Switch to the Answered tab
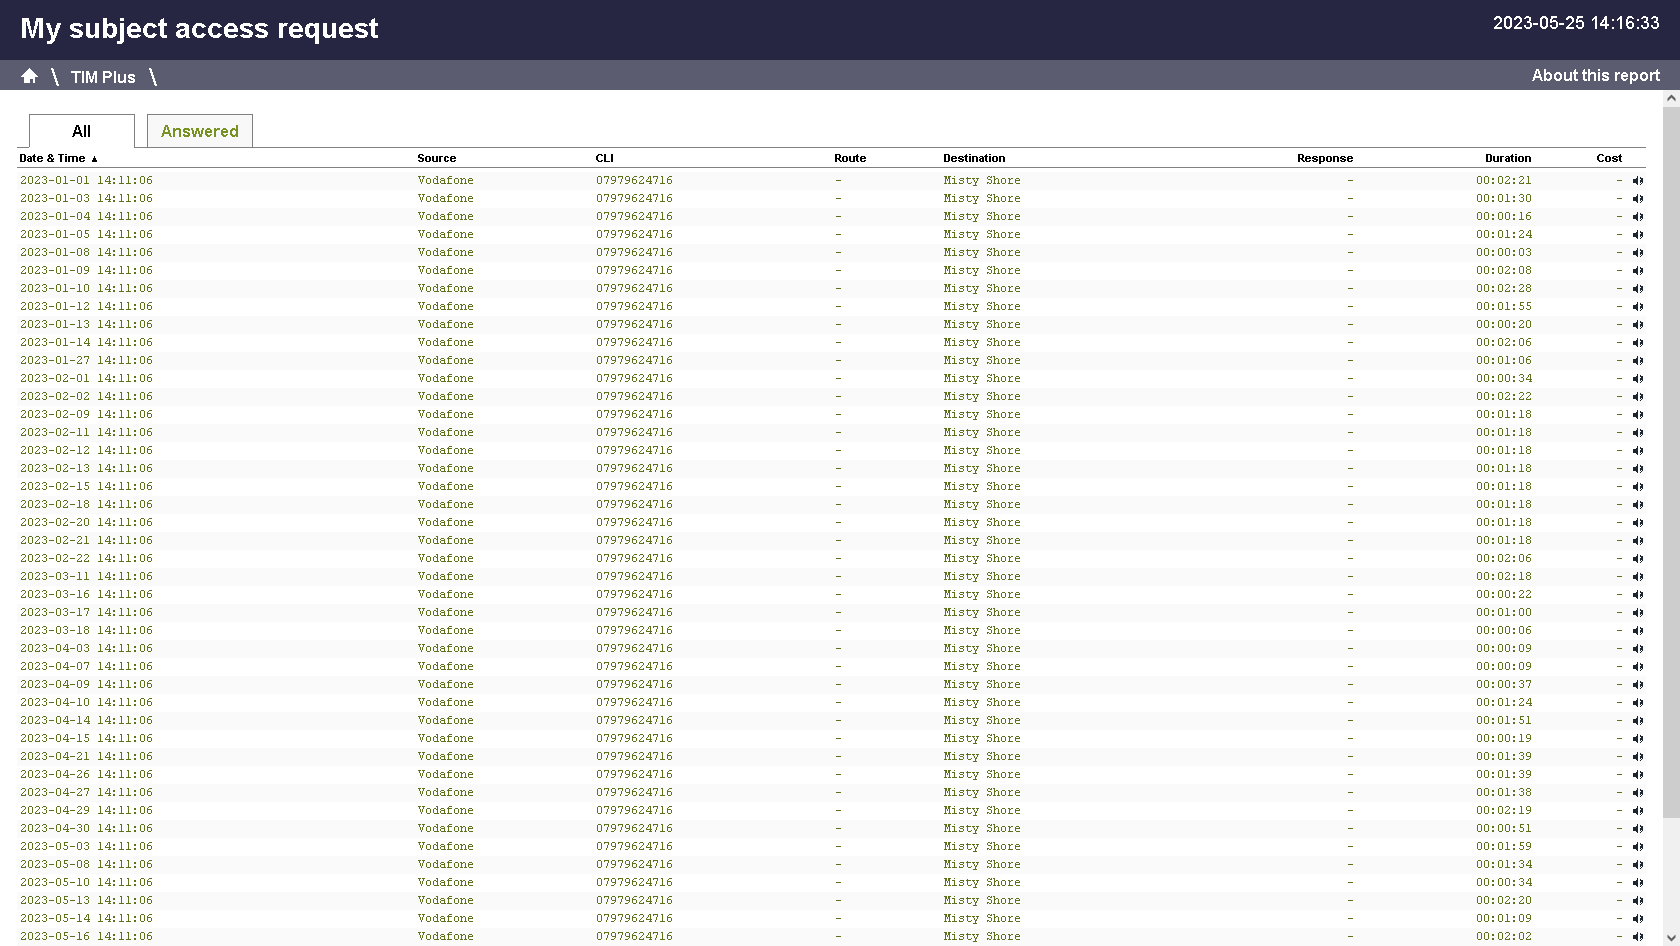 199,131
